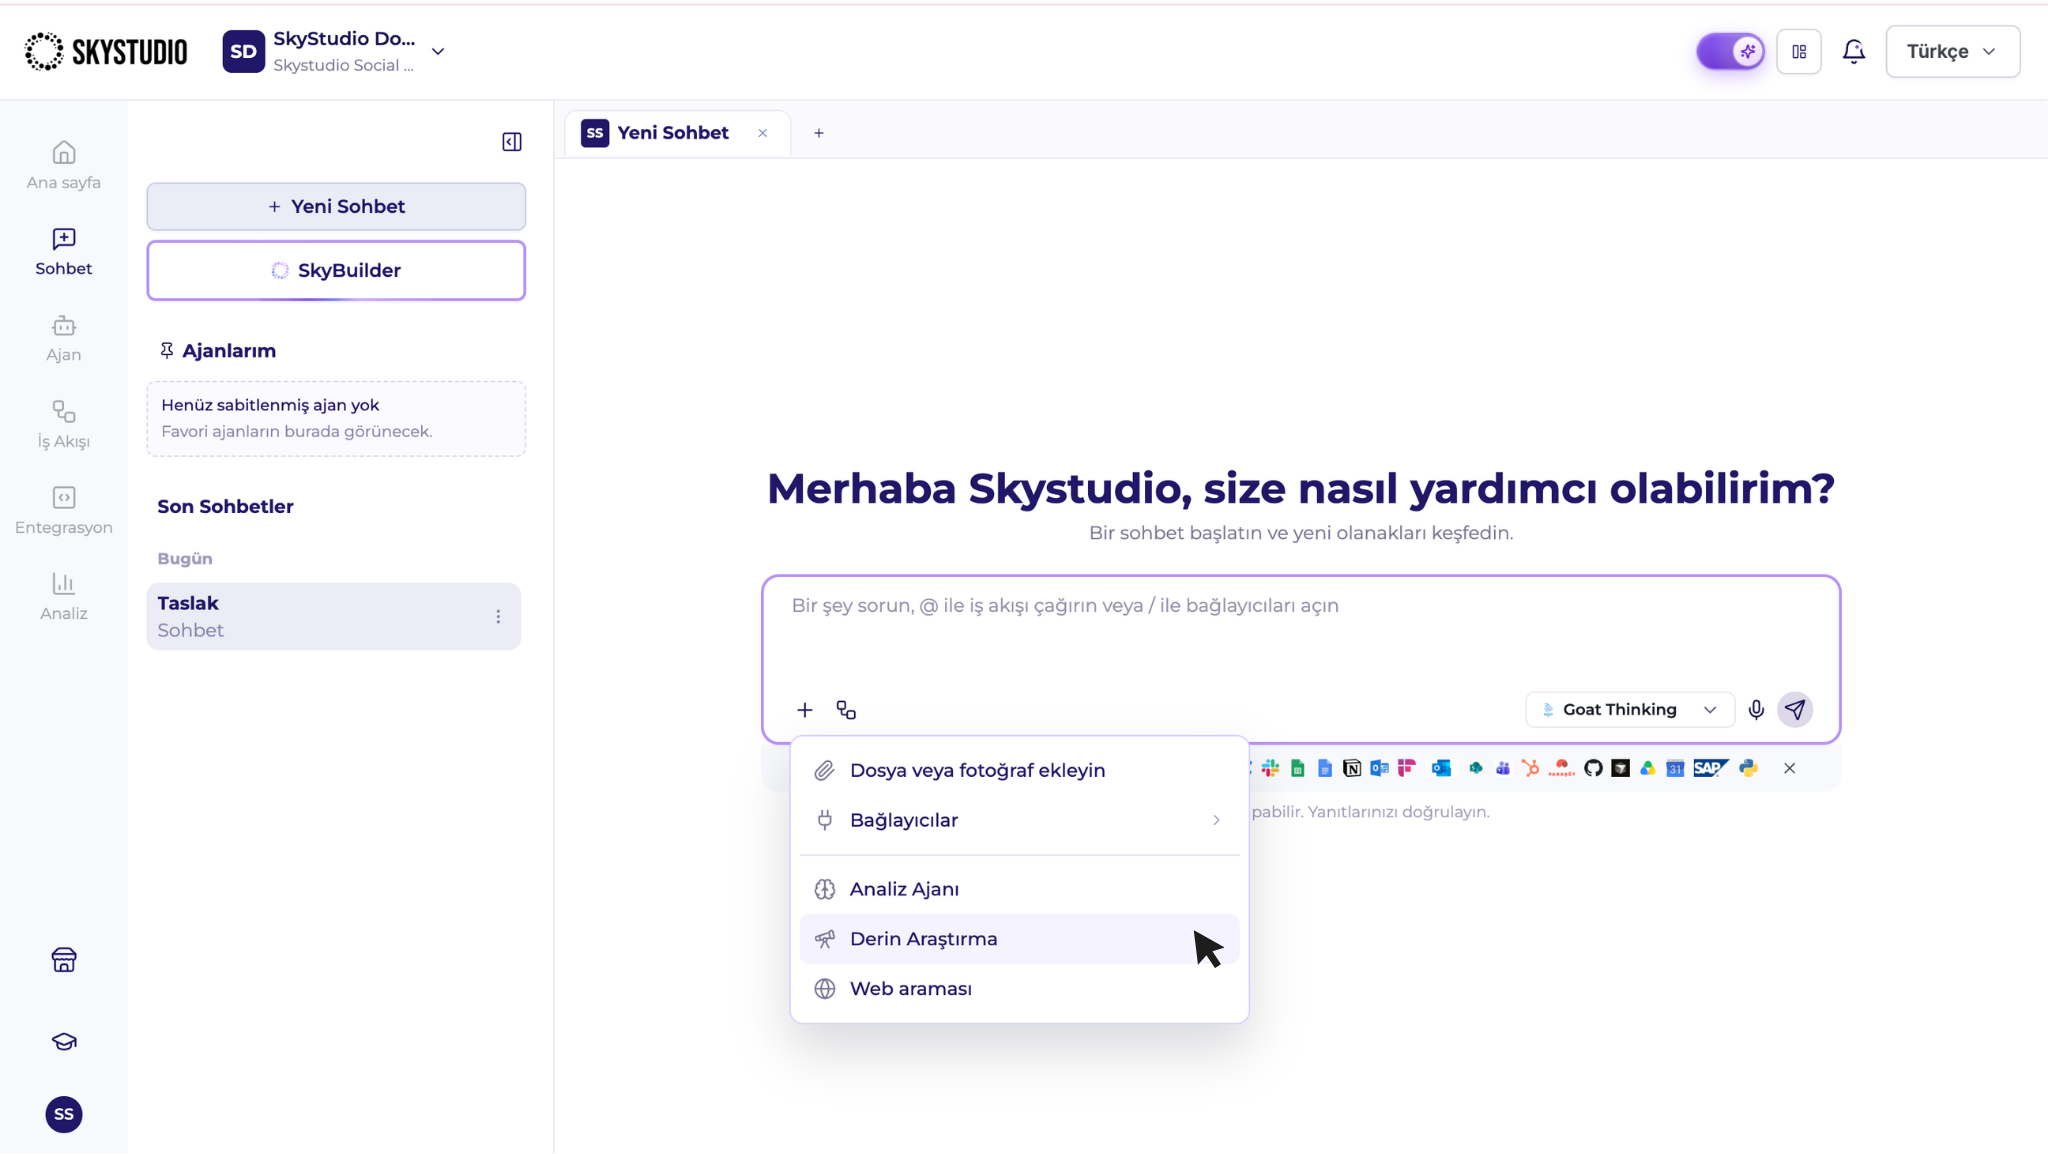This screenshot has height=1154, width=2048.
Task: Open the Goat Thinking model dropdown
Action: click(1629, 710)
